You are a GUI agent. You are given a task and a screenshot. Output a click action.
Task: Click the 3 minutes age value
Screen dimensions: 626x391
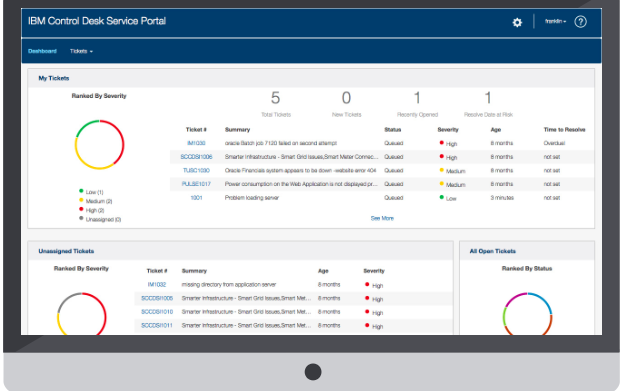(502, 197)
